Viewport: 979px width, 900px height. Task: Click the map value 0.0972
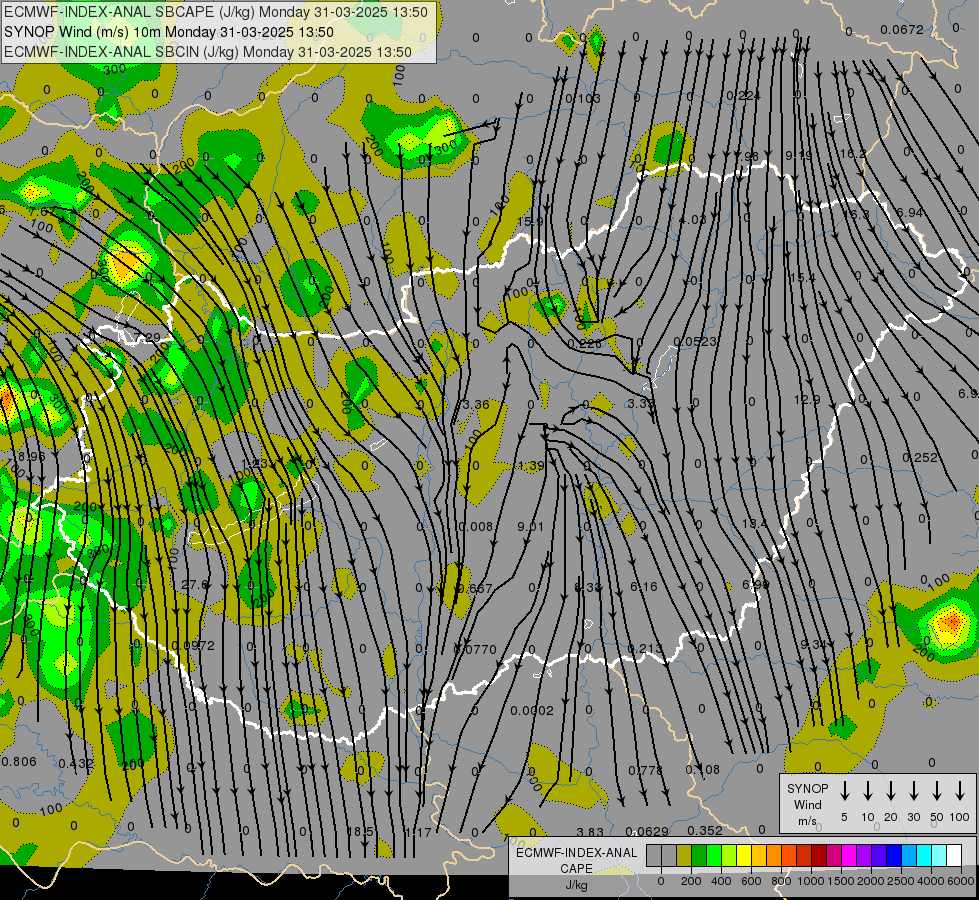coord(193,645)
